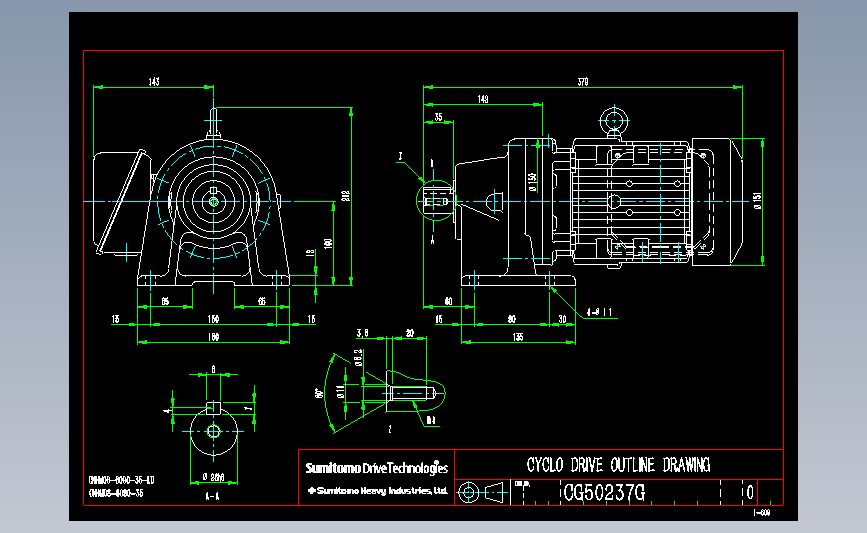This screenshot has width=867, height=533.
Task: Select the '6' key width dimension
Action: [x=213, y=369]
